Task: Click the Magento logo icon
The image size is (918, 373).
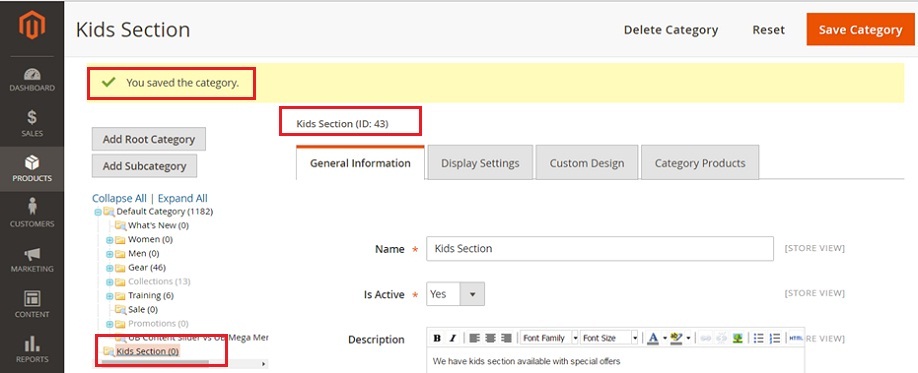Action: click(x=32, y=26)
